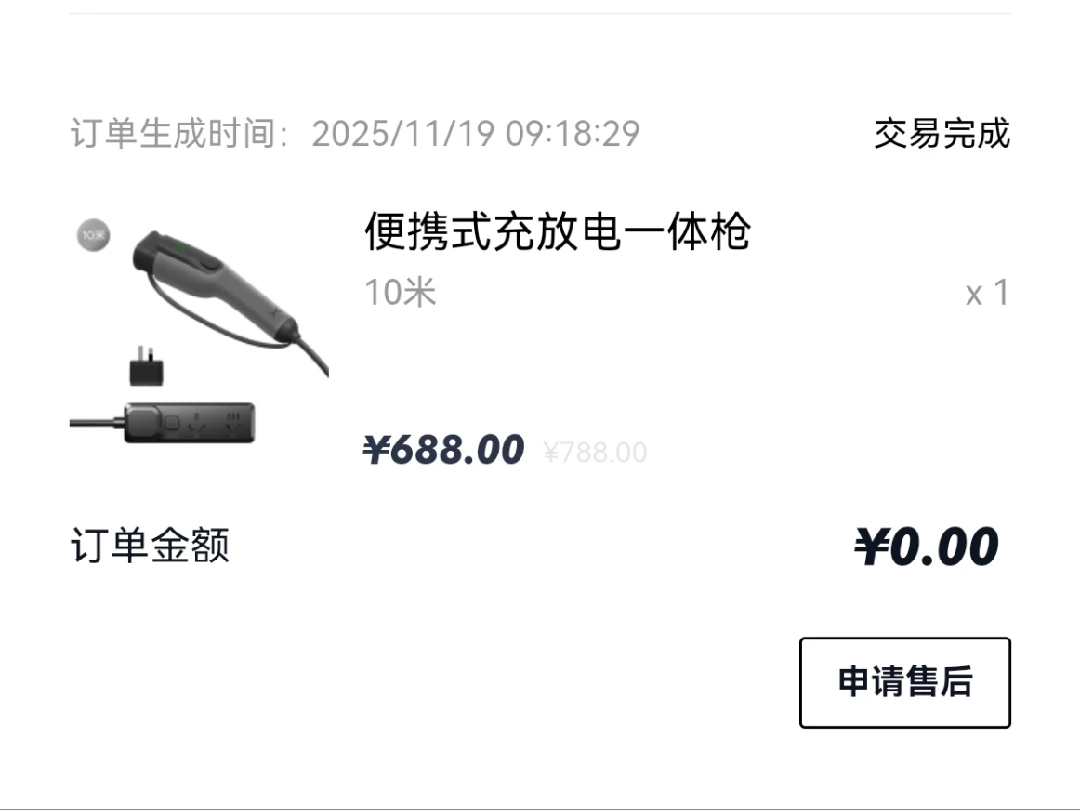The height and width of the screenshot is (810, 1080).
Task: Click the ¥688.00 discounted price
Action: (444, 450)
